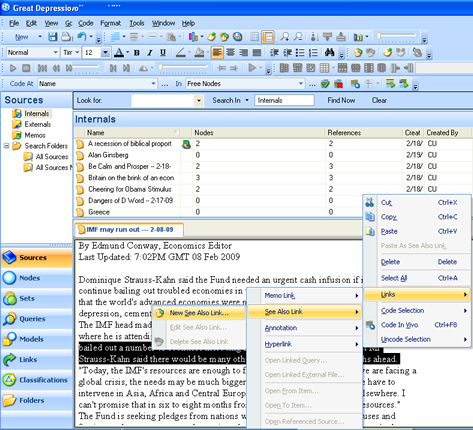
Task: Click Find Now button
Action: click(341, 100)
